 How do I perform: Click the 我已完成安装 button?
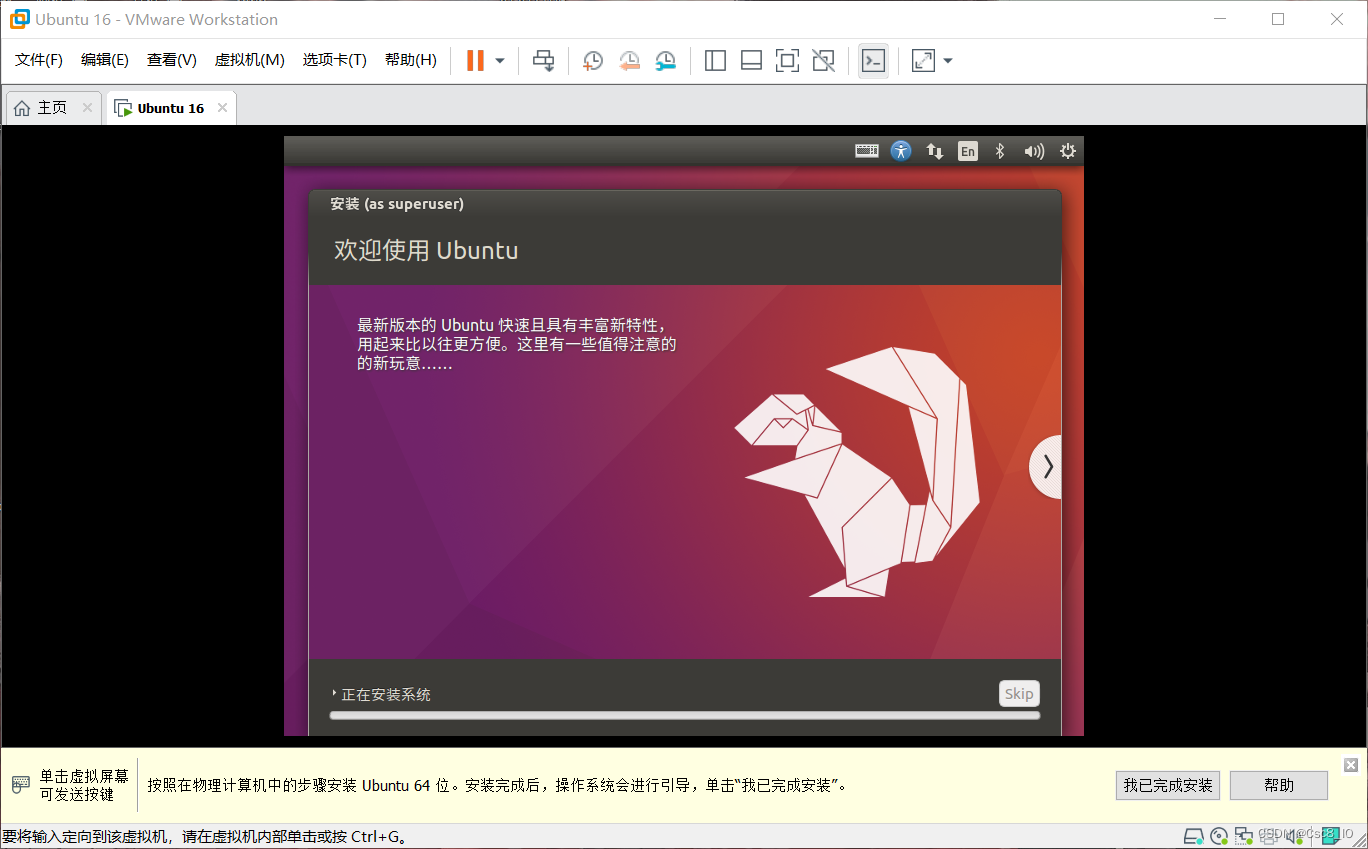coord(1168,785)
